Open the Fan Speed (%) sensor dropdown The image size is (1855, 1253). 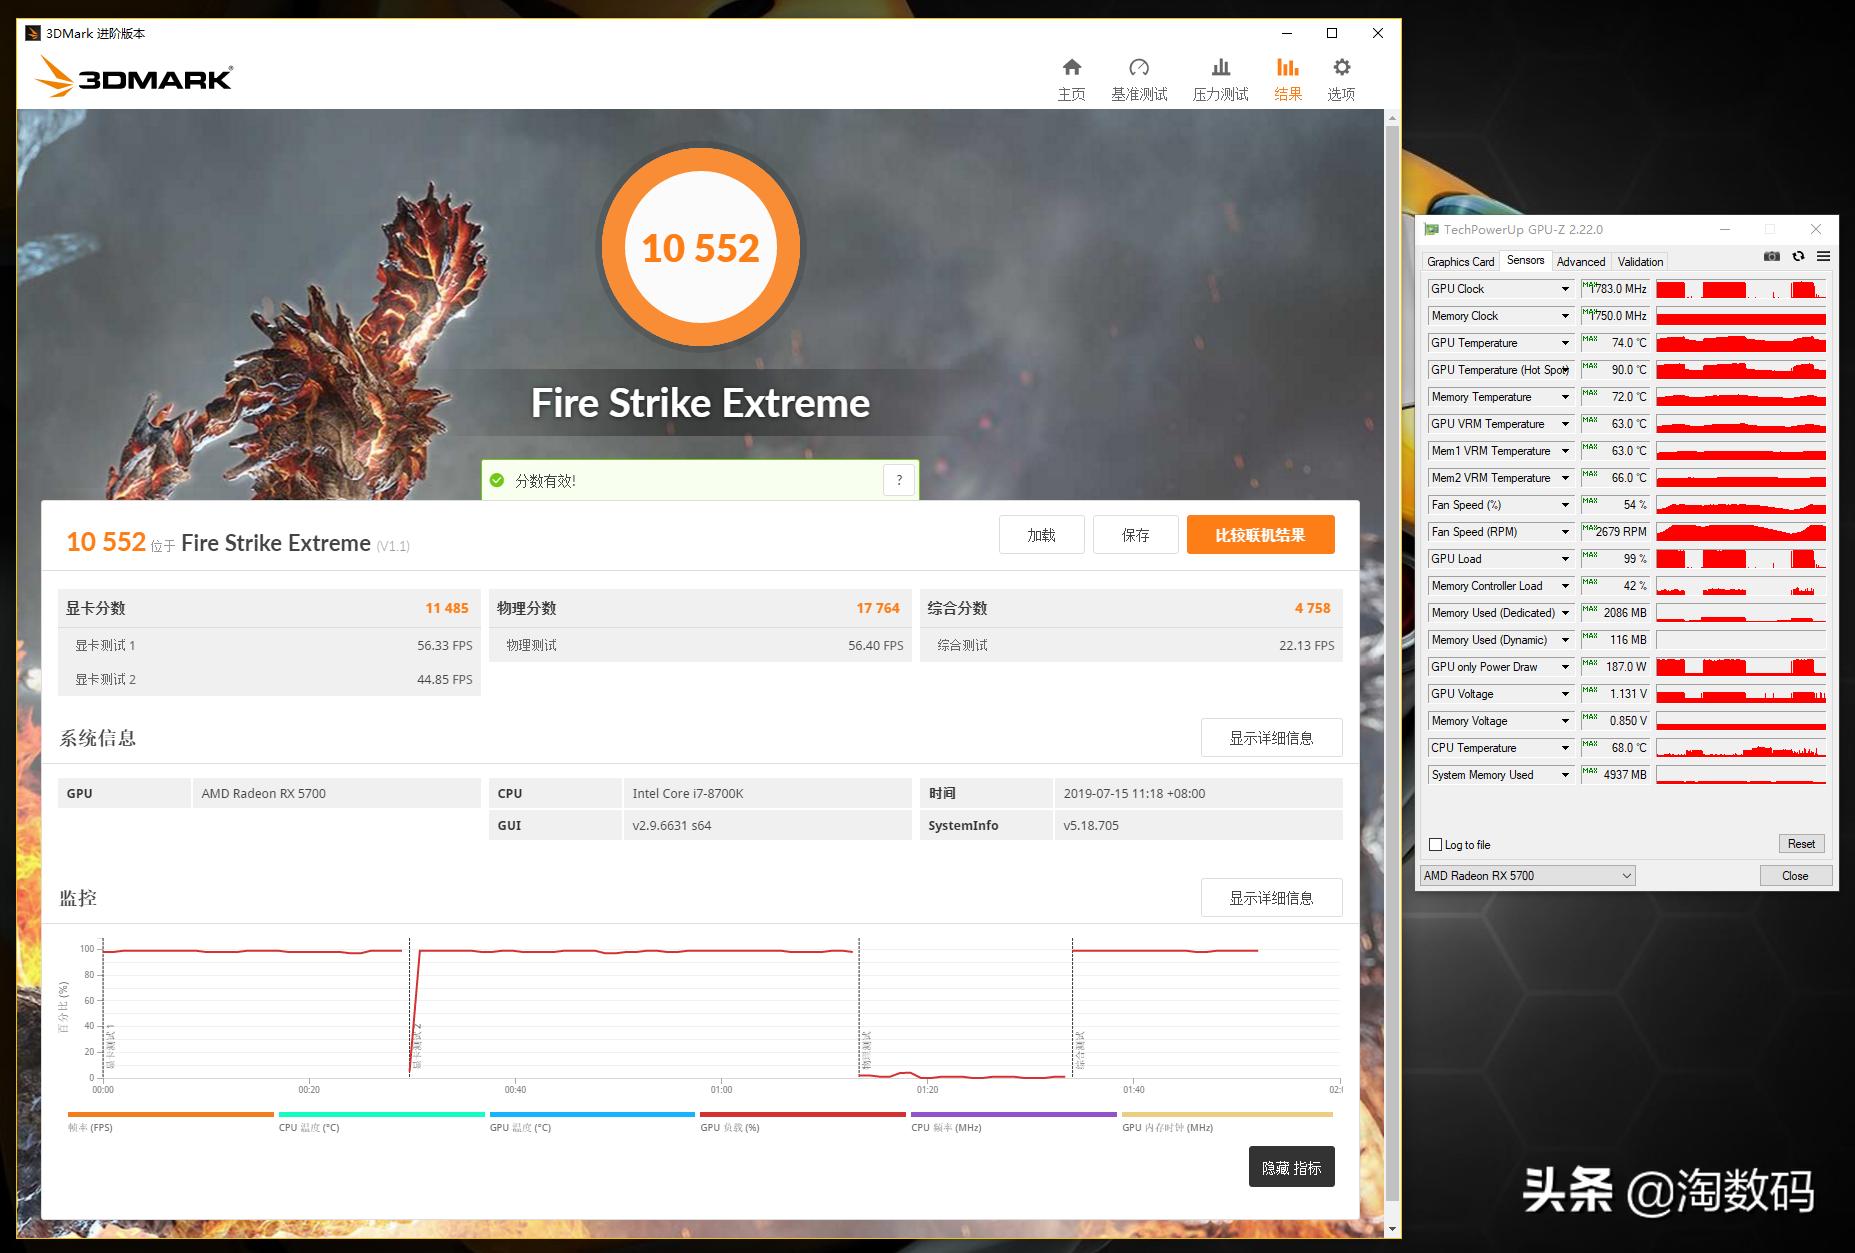click(1565, 505)
